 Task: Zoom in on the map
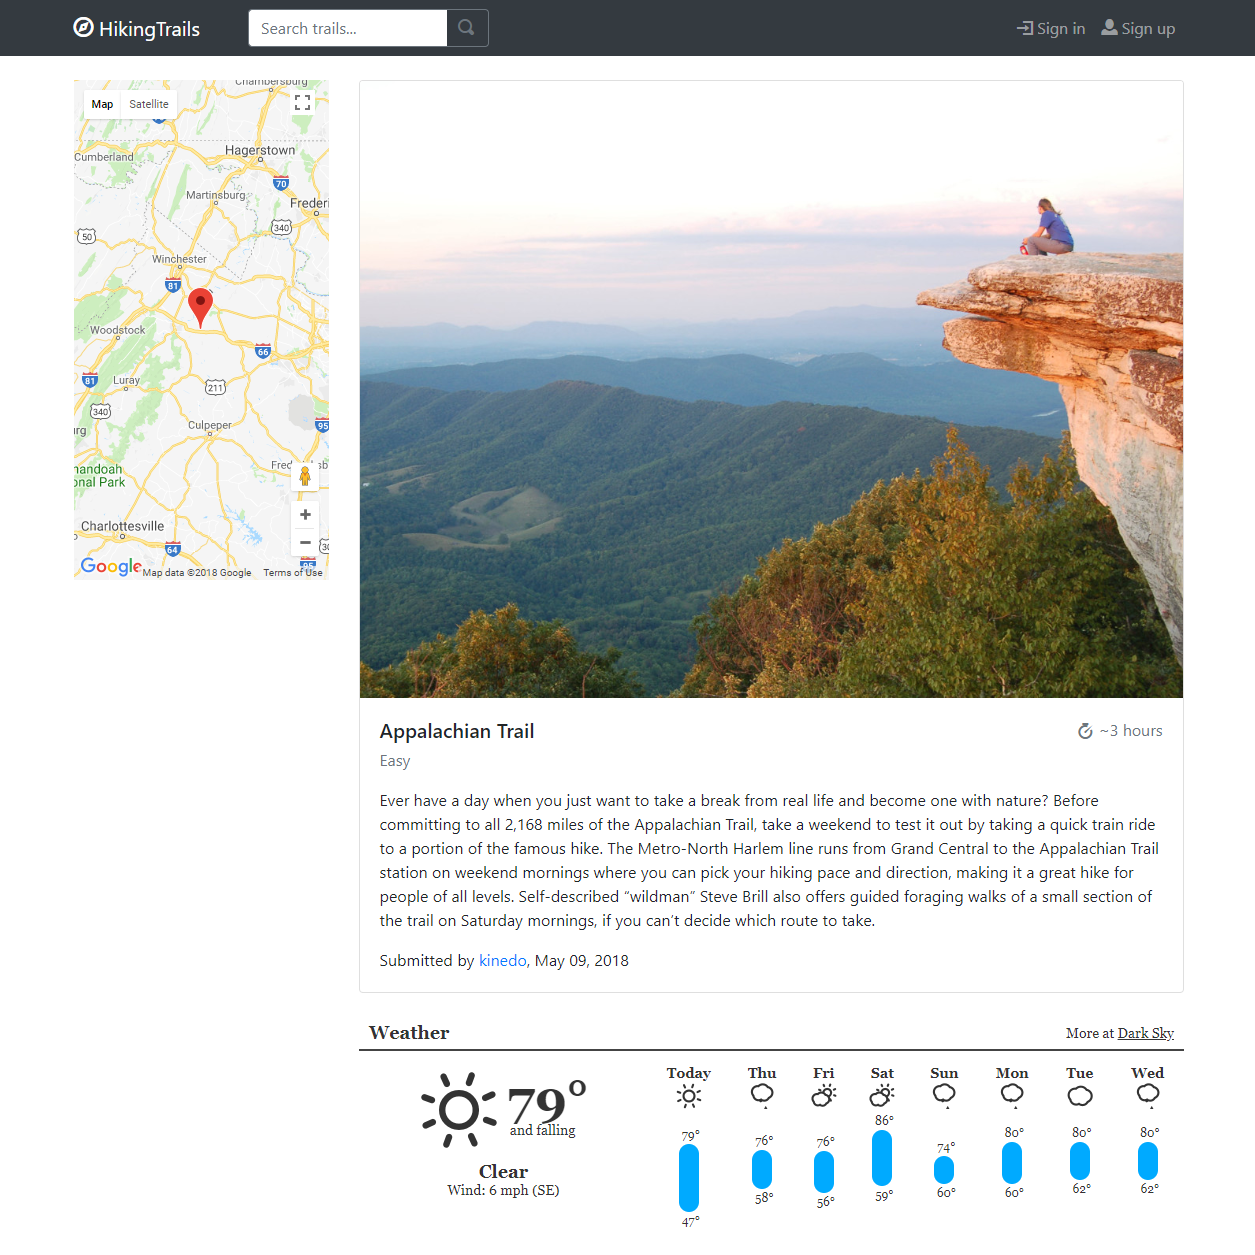(x=305, y=514)
